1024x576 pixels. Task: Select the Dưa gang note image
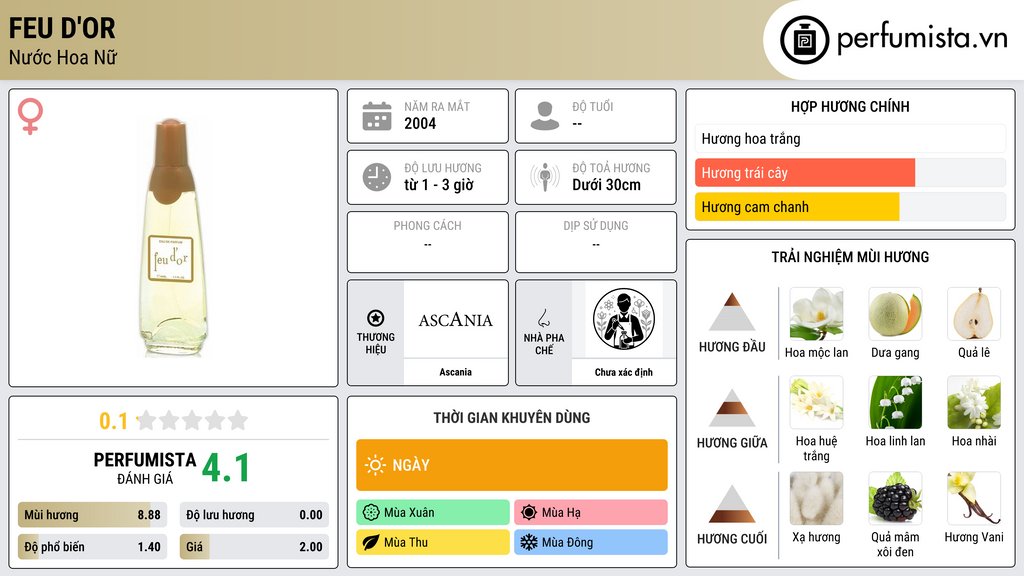click(895, 314)
